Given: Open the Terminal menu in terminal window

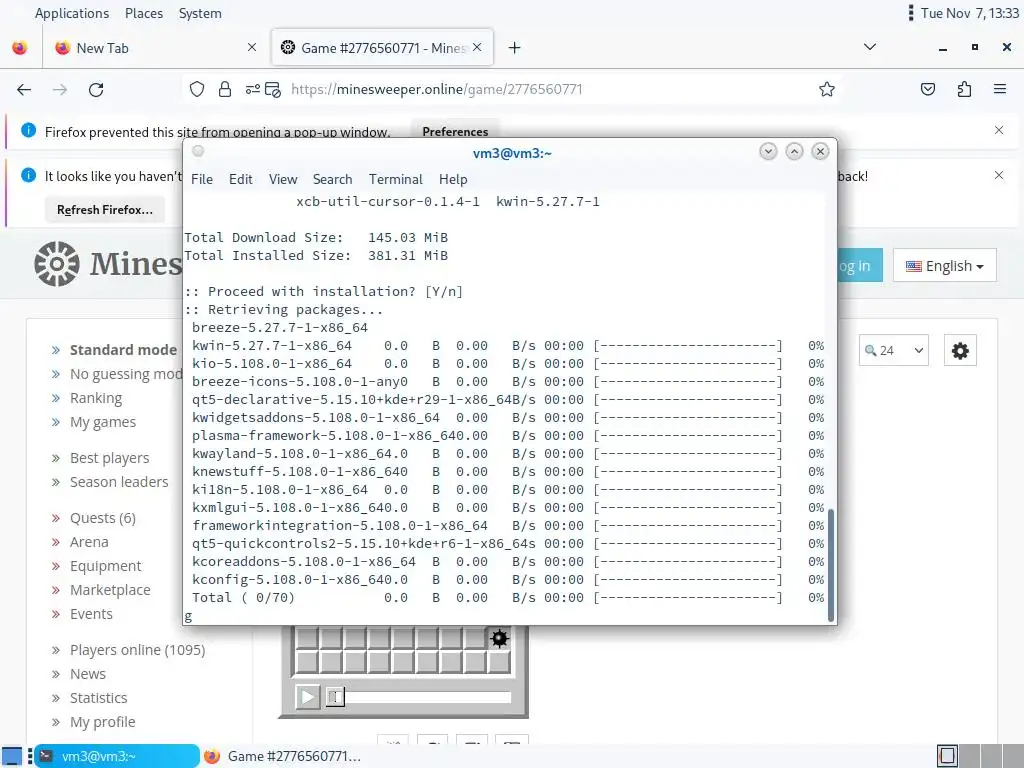Looking at the screenshot, I should [395, 179].
